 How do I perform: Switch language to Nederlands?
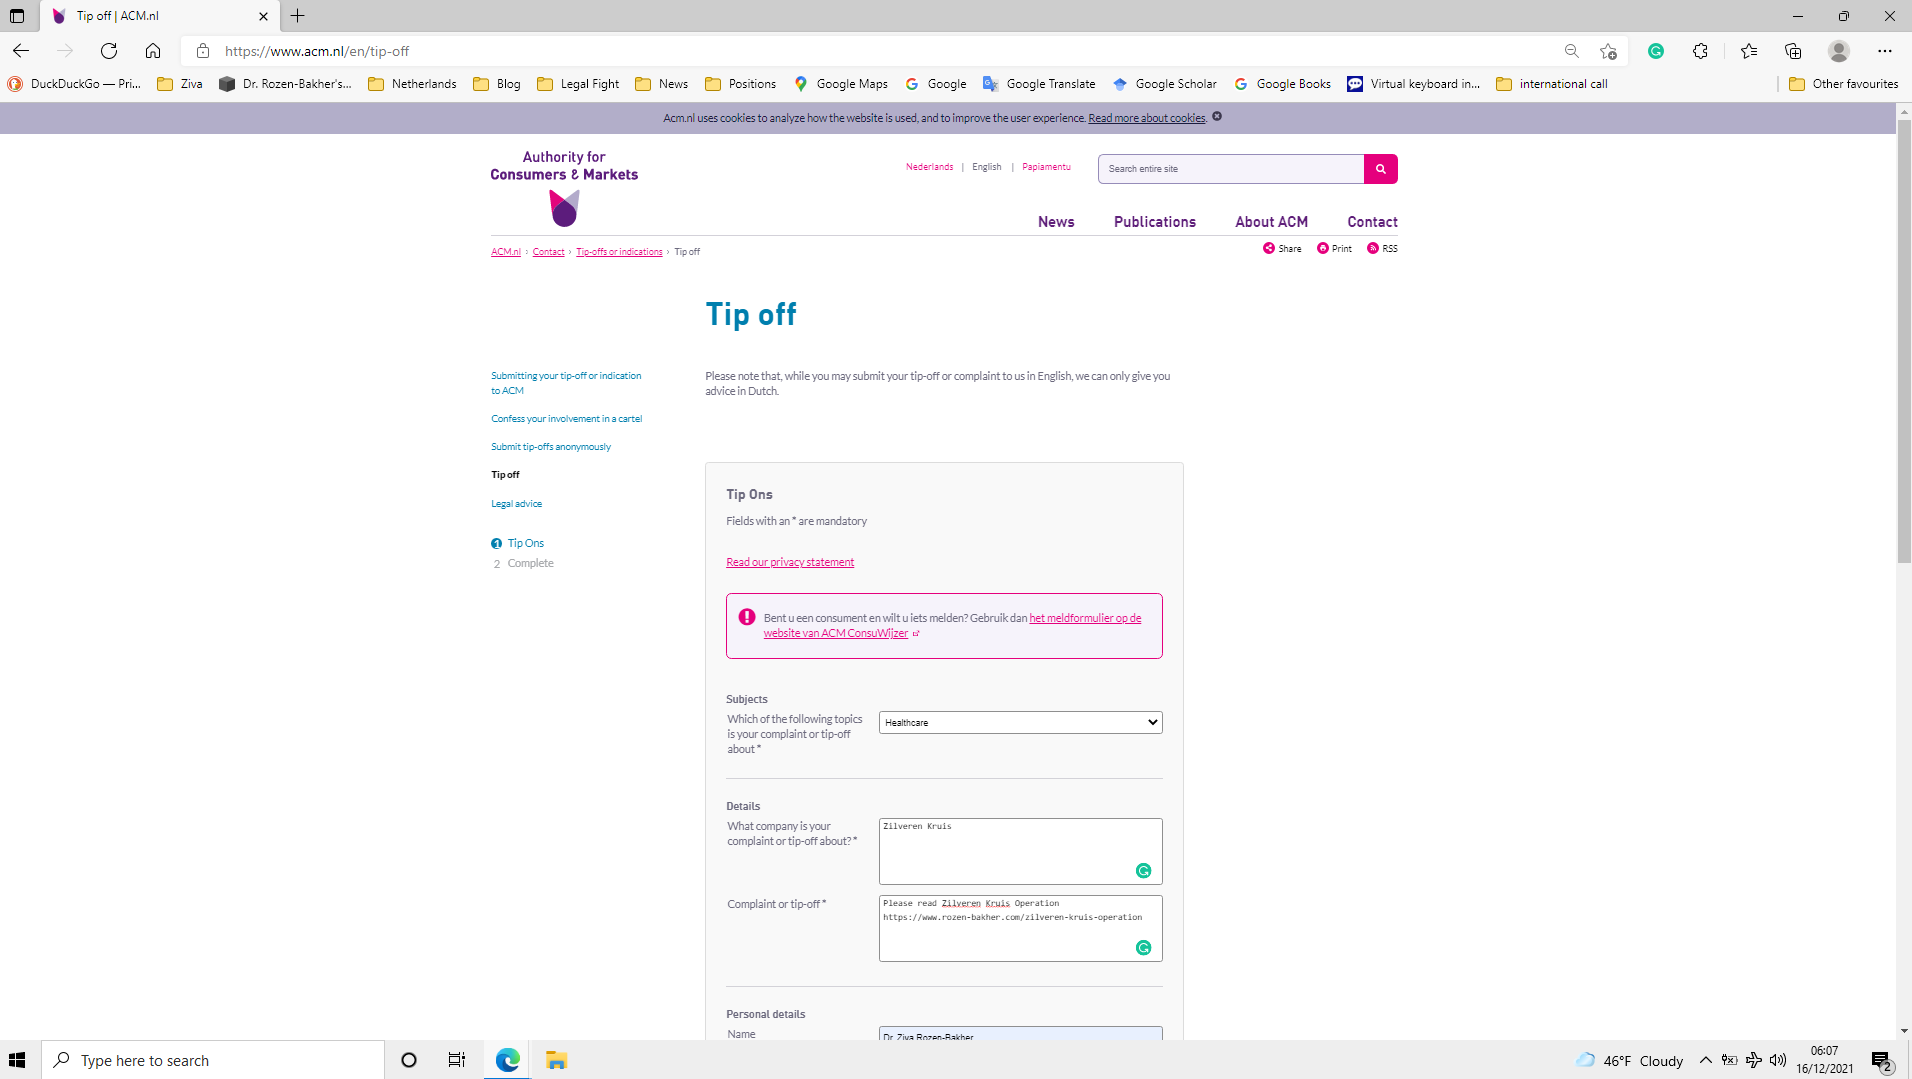click(x=929, y=167)
